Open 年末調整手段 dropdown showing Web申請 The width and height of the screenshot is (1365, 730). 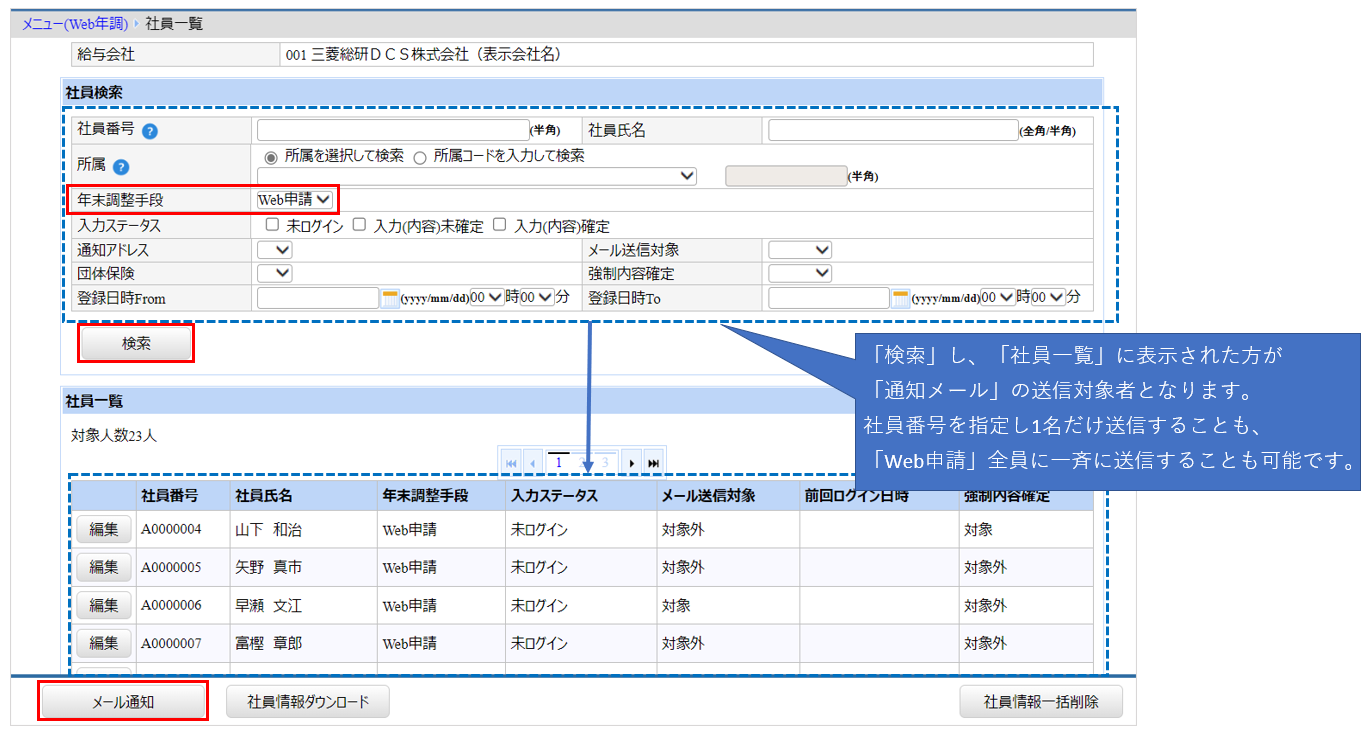[295, 200]
